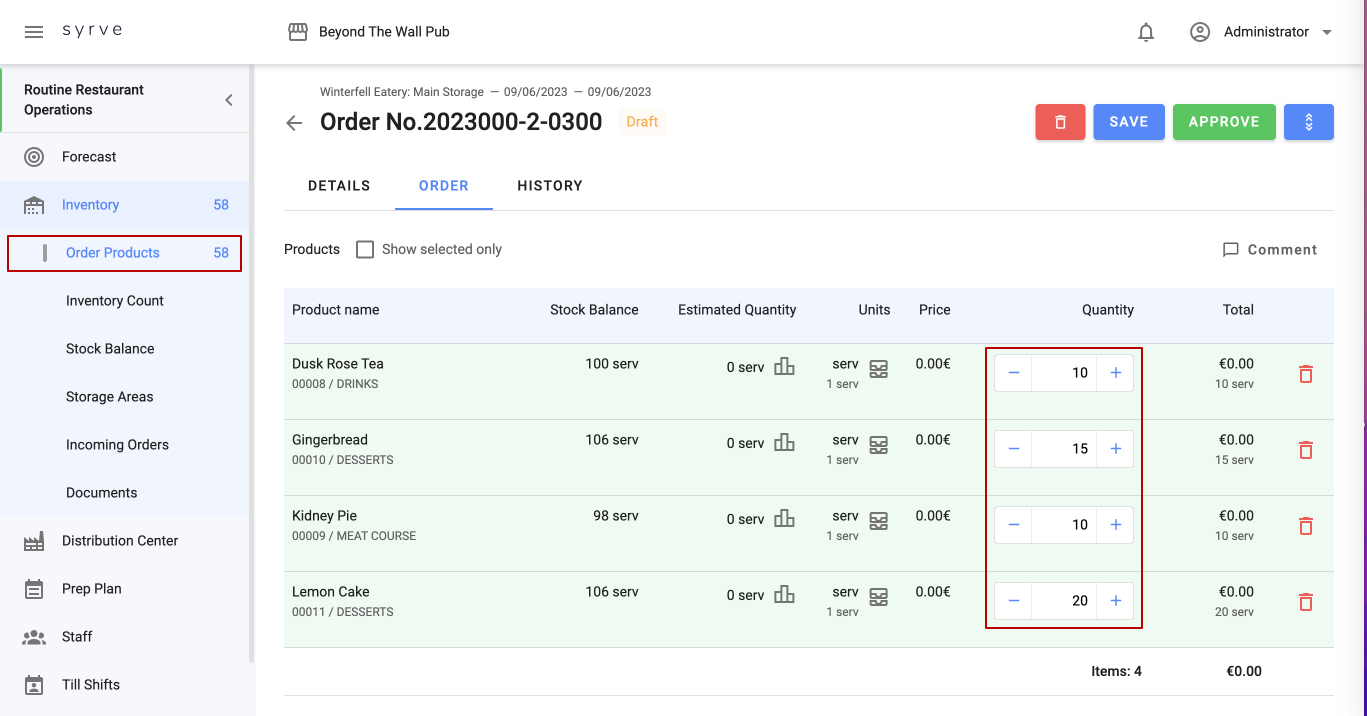Open the blue more actions button
Viewport: 1367px width, 716px height.
(1308, 122)
